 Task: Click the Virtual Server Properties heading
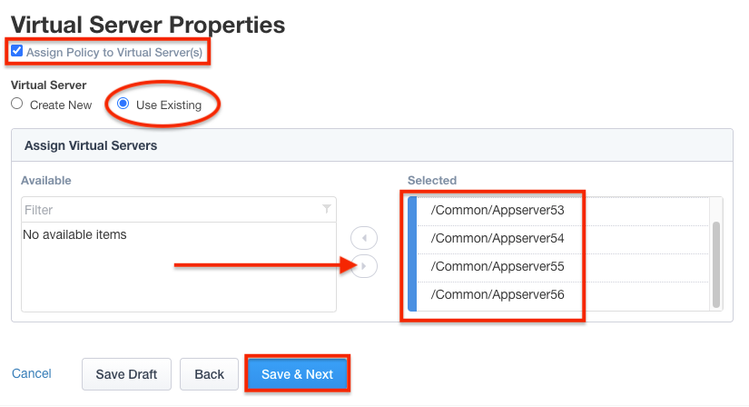coord(148,24)
